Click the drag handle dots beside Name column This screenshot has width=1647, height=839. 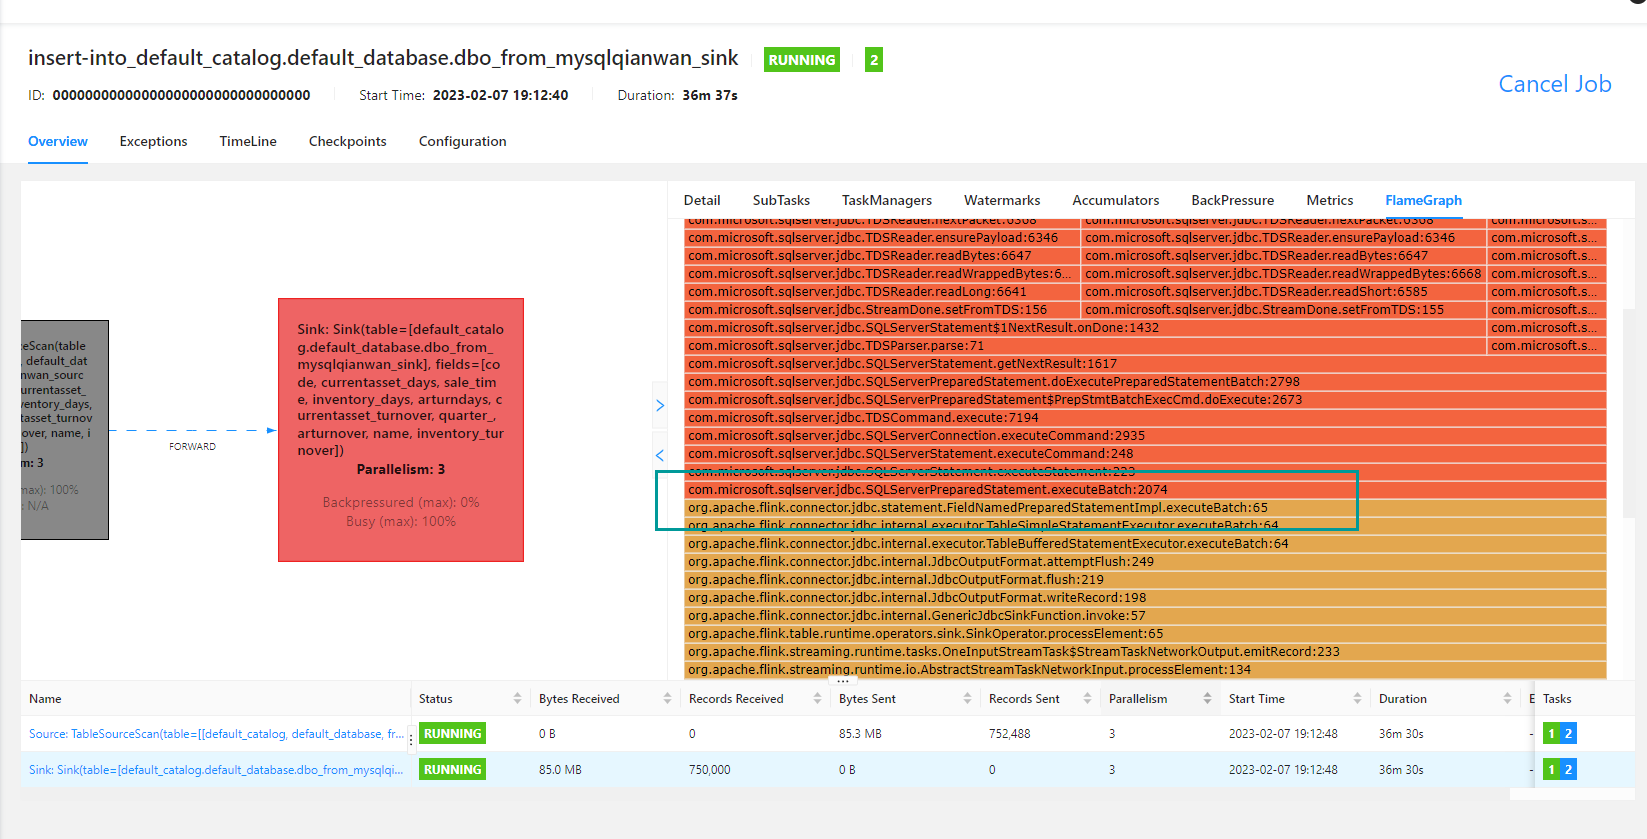tap(411, 741)
